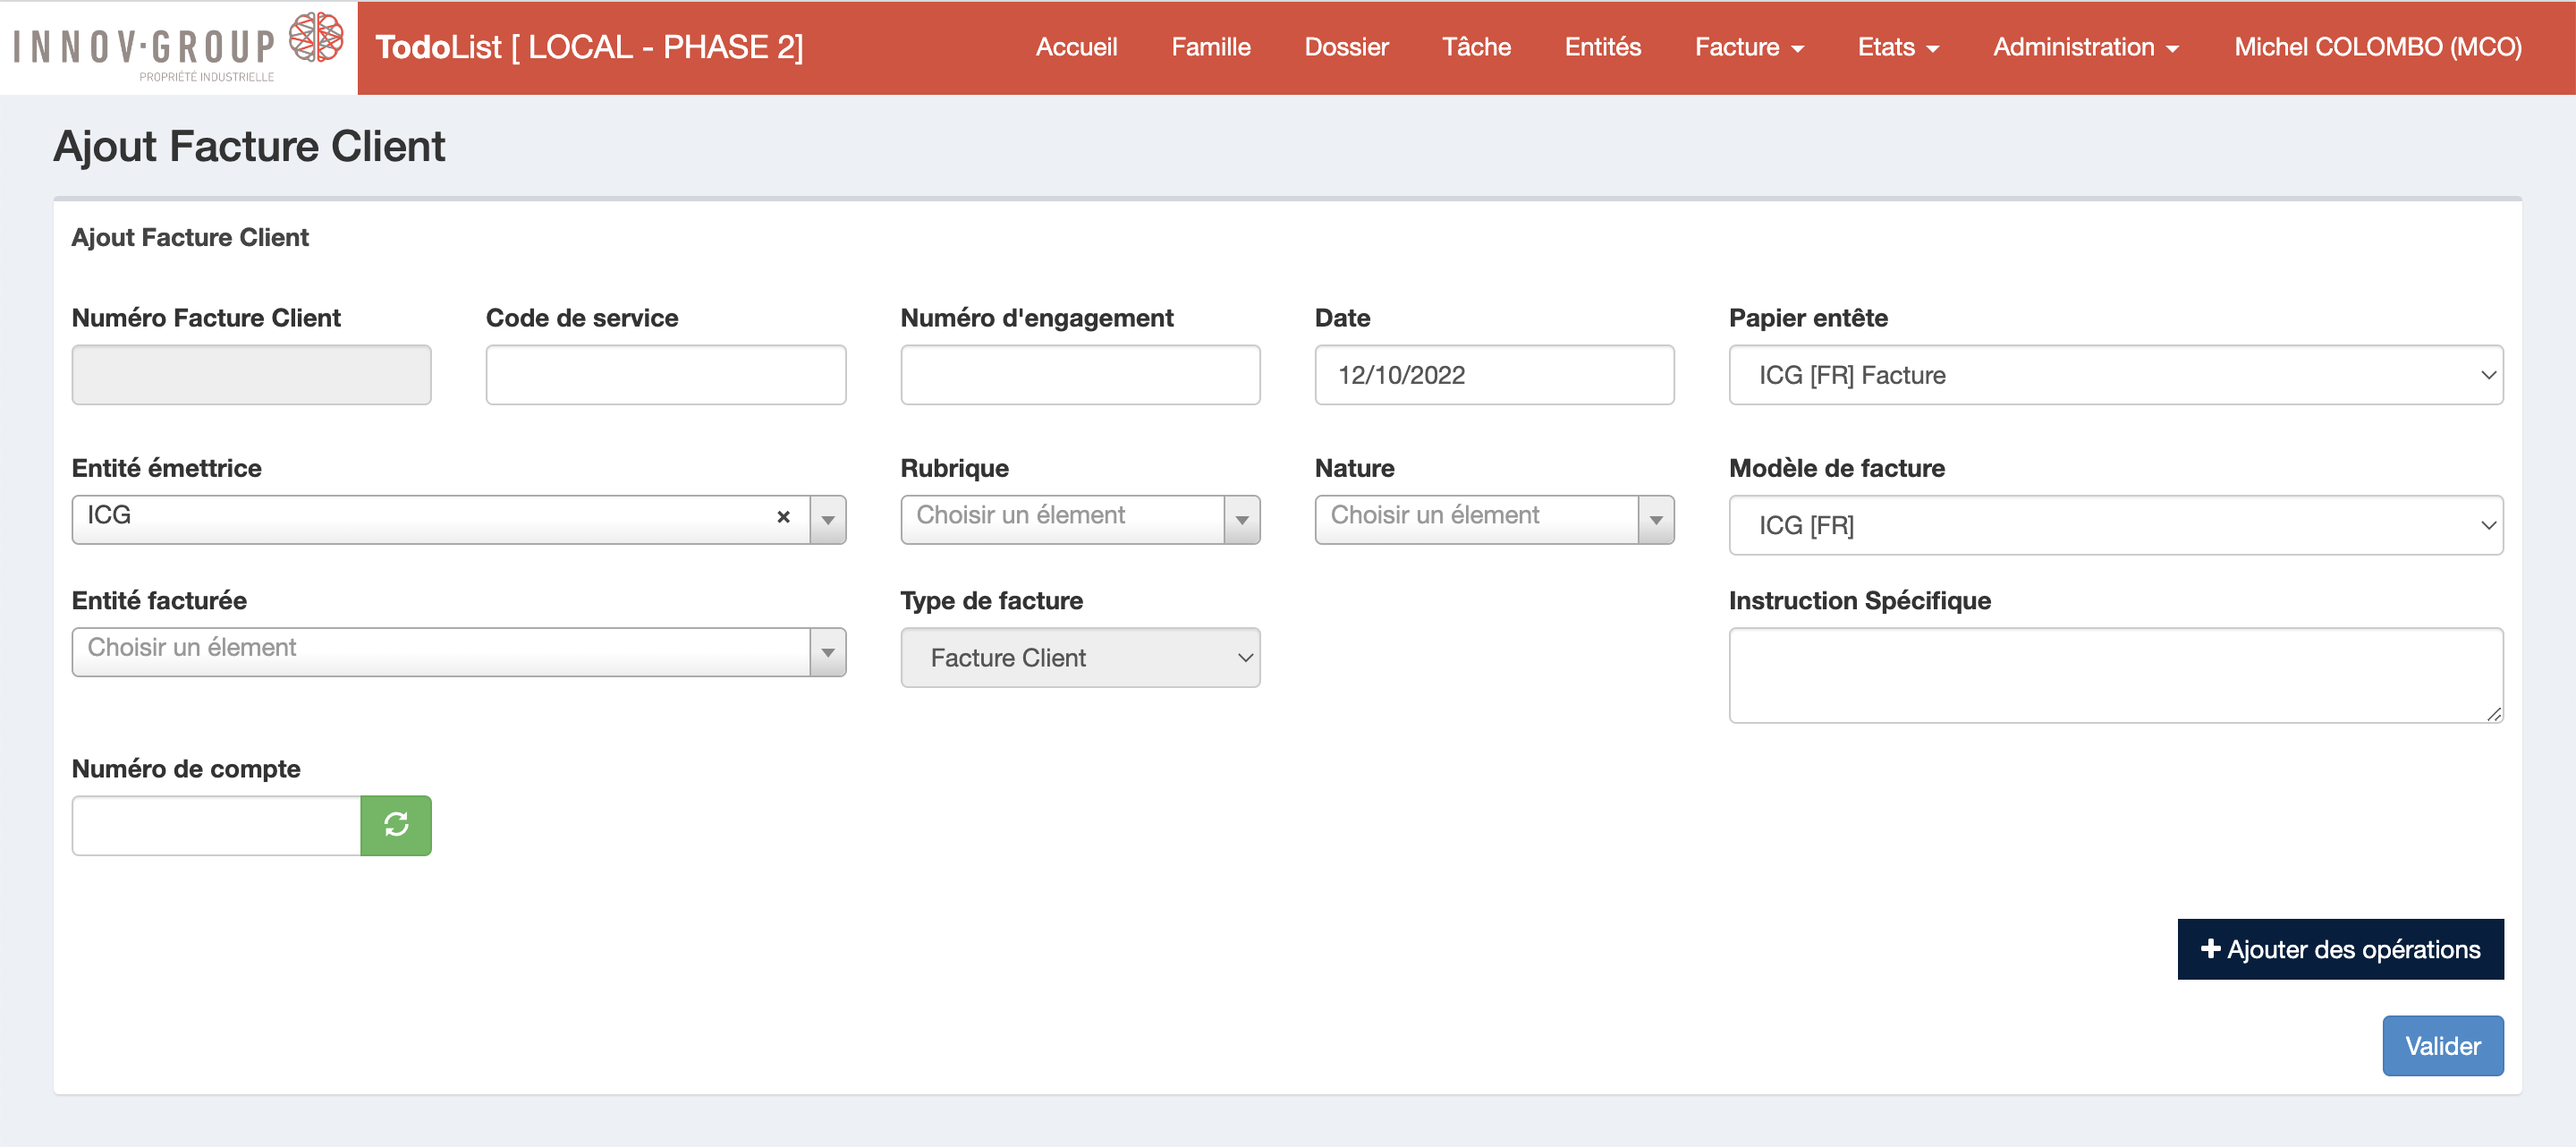Click the green refresh account number icon
Viewport: 2576px width, 1147px height.
396,825
